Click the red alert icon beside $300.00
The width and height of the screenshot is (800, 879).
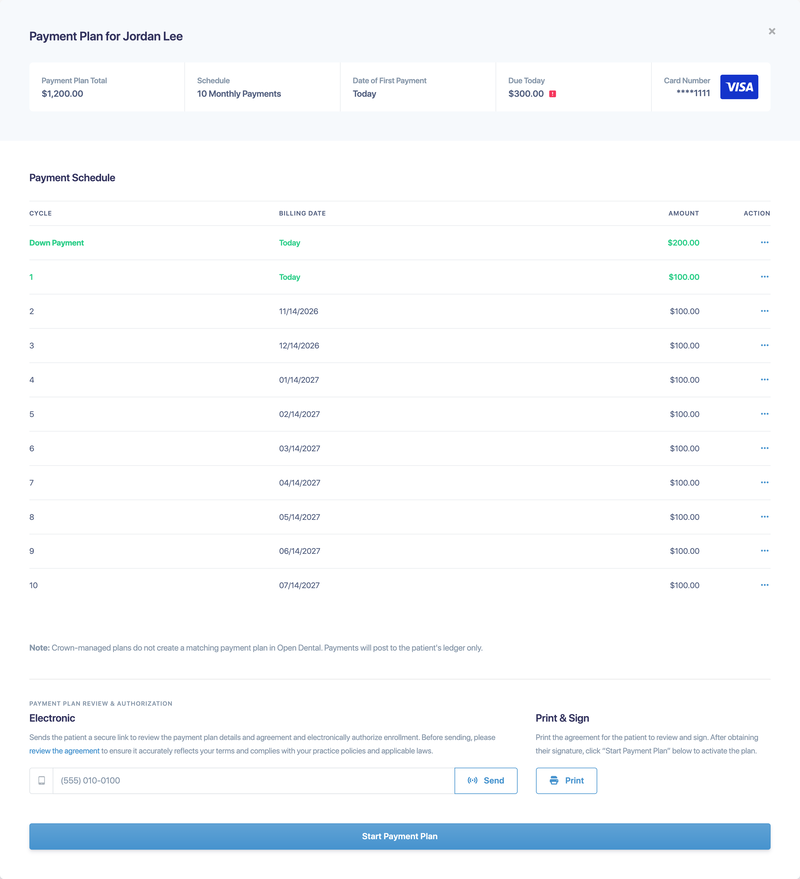[x=552, y=94]
